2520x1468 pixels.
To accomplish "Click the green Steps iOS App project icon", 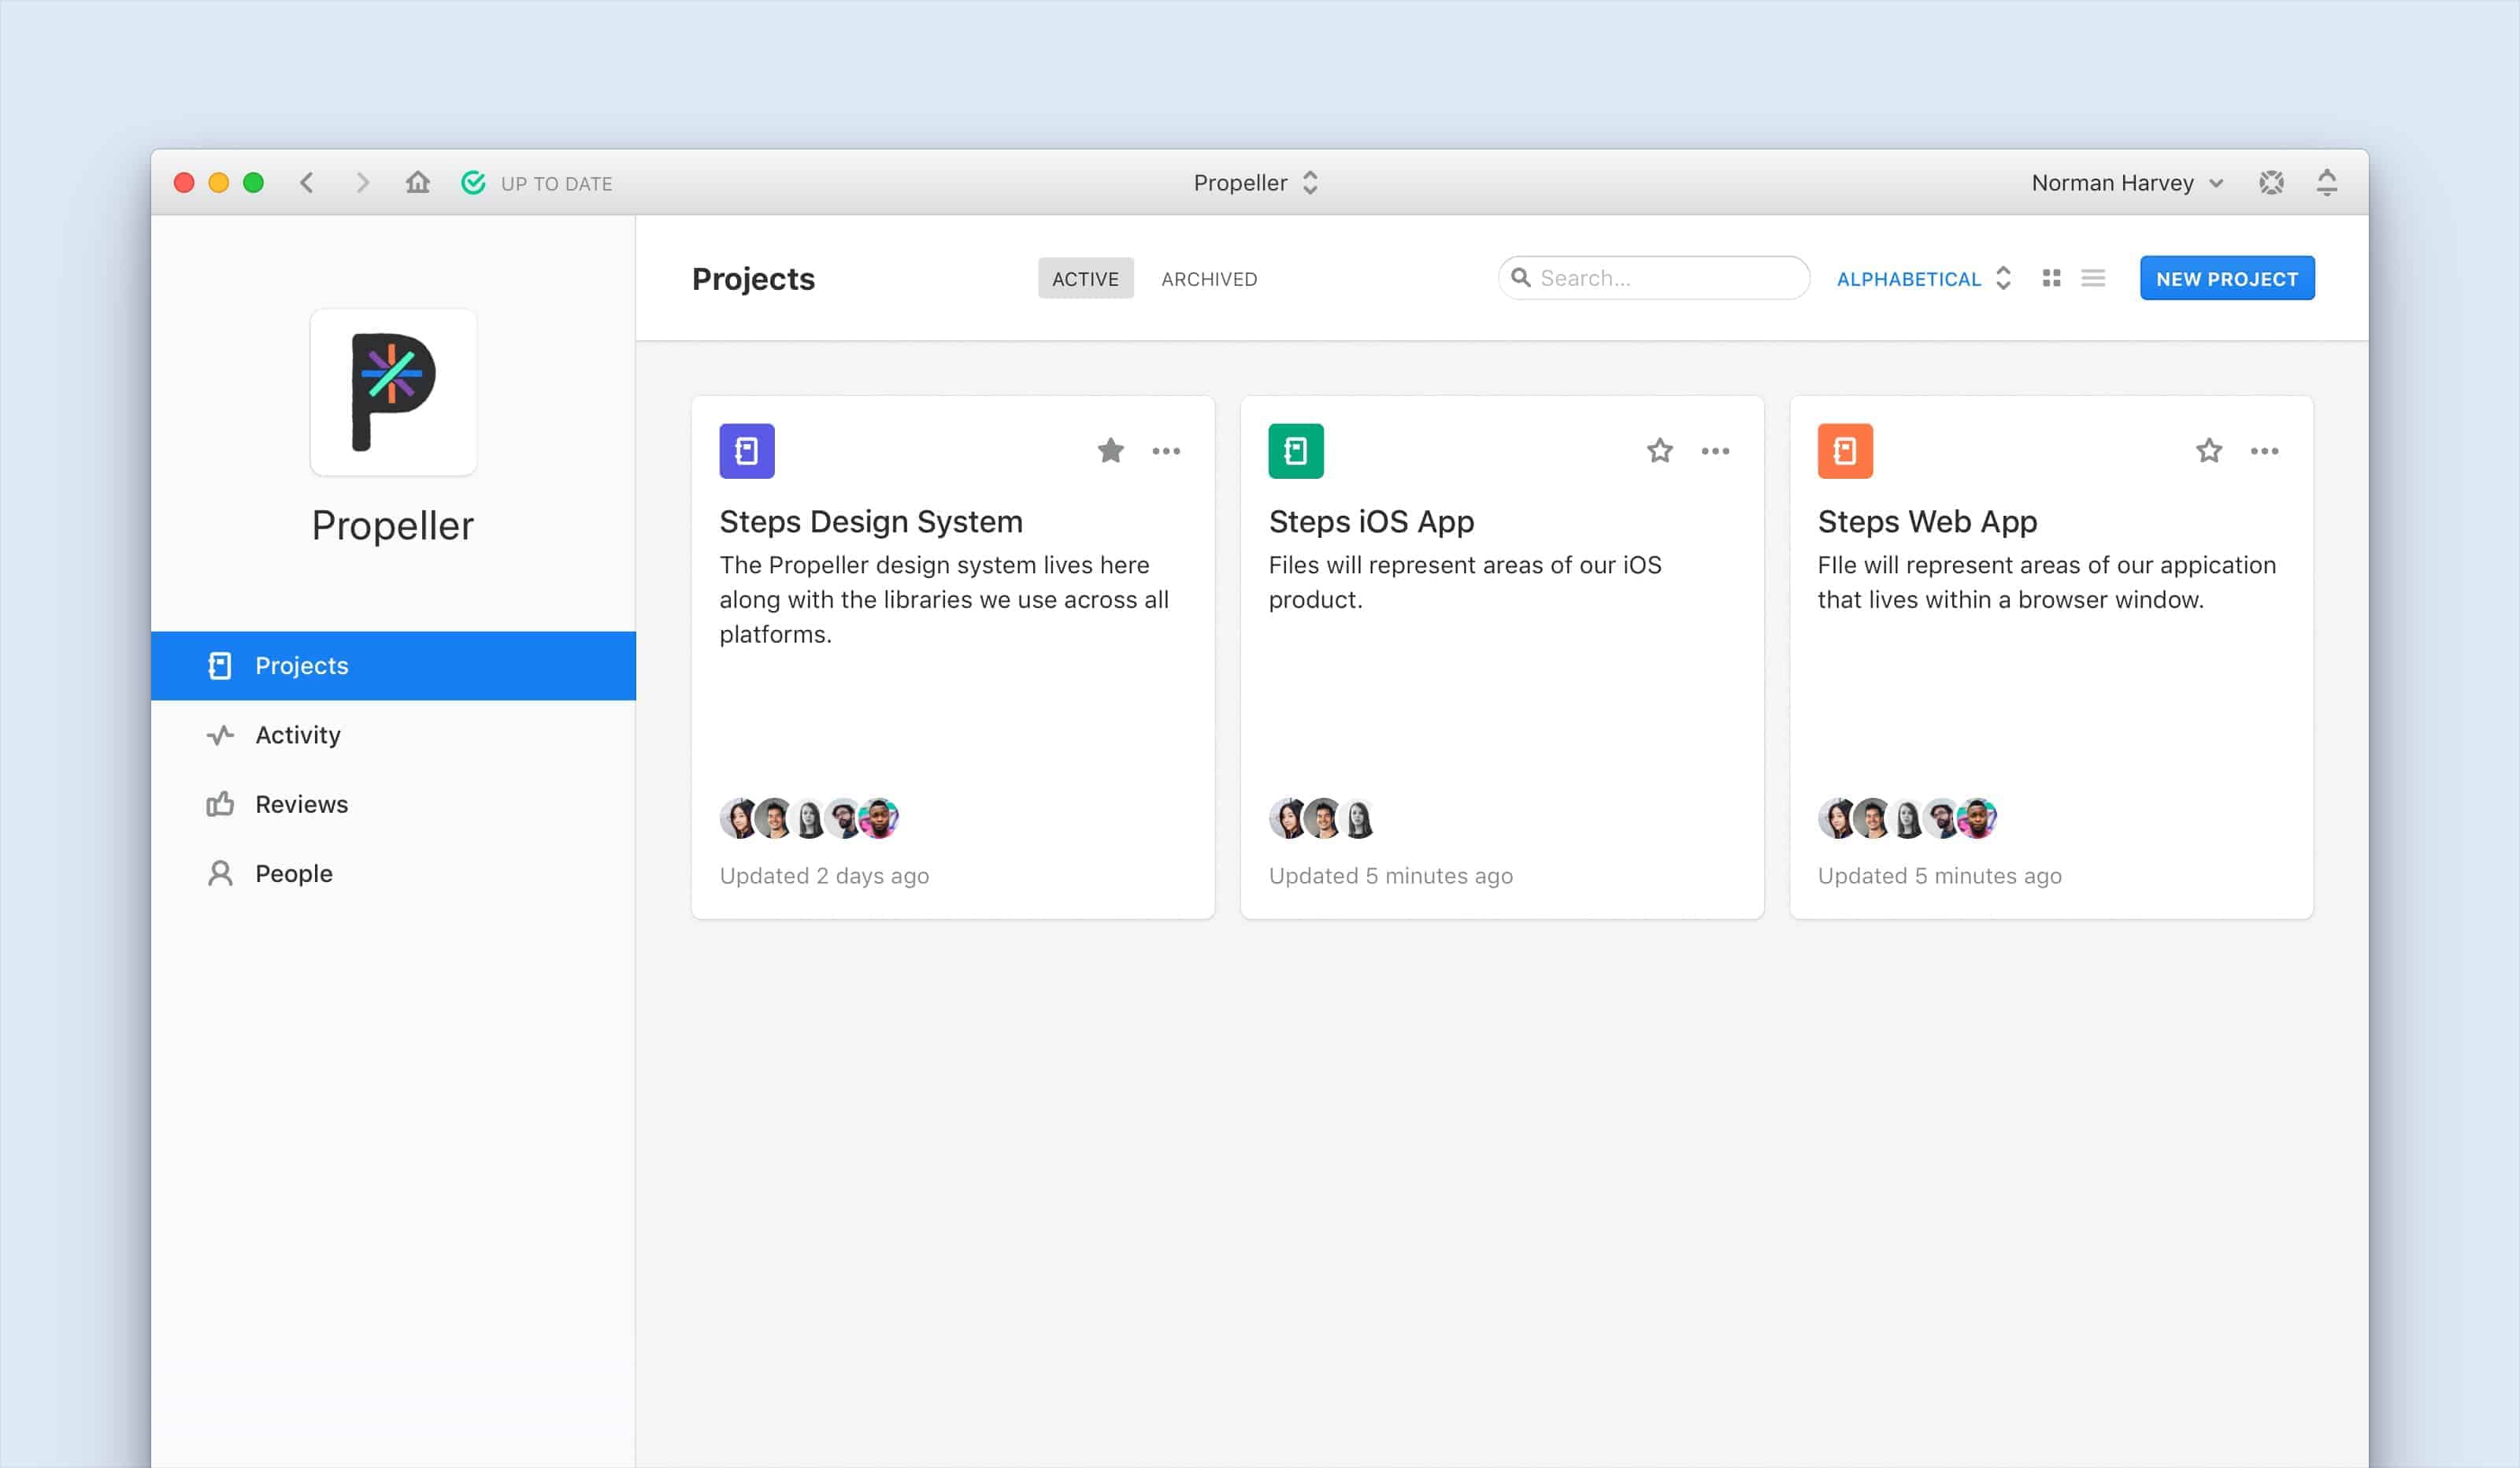I will [1296, 451].
